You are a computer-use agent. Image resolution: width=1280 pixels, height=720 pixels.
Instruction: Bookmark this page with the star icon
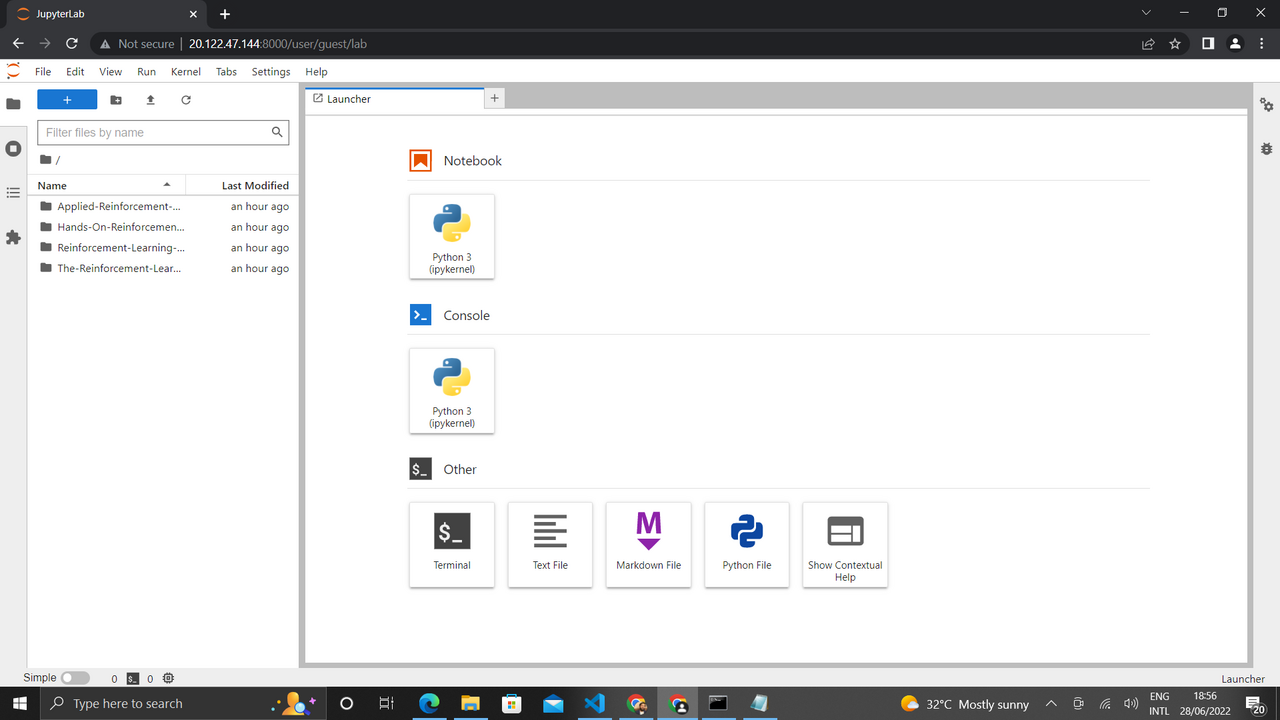click(1175, 44)
